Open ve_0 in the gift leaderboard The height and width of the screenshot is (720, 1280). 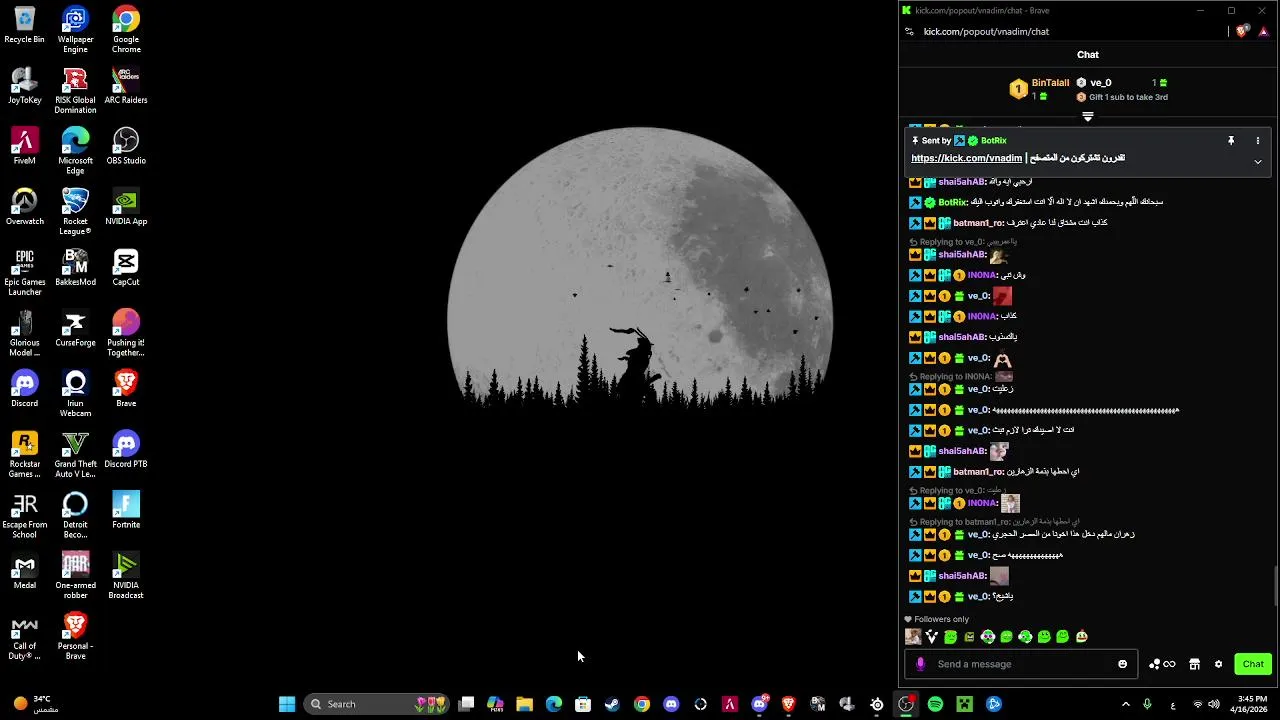click(x=1101, y=83)
